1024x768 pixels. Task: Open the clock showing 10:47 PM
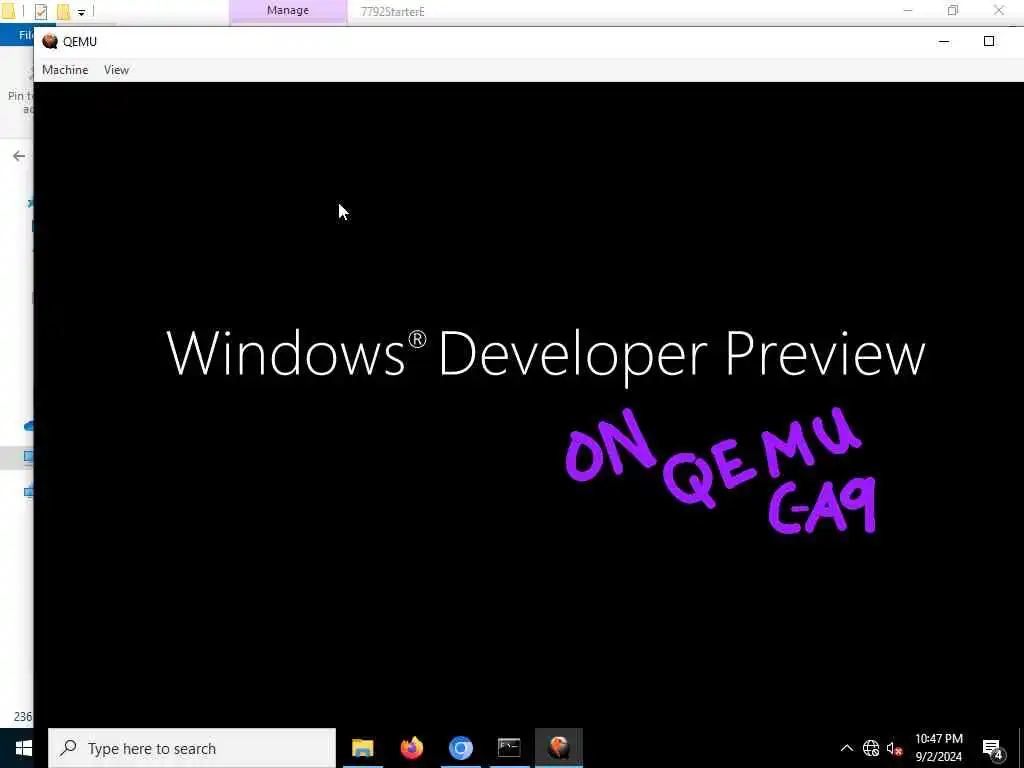(938, 748)
